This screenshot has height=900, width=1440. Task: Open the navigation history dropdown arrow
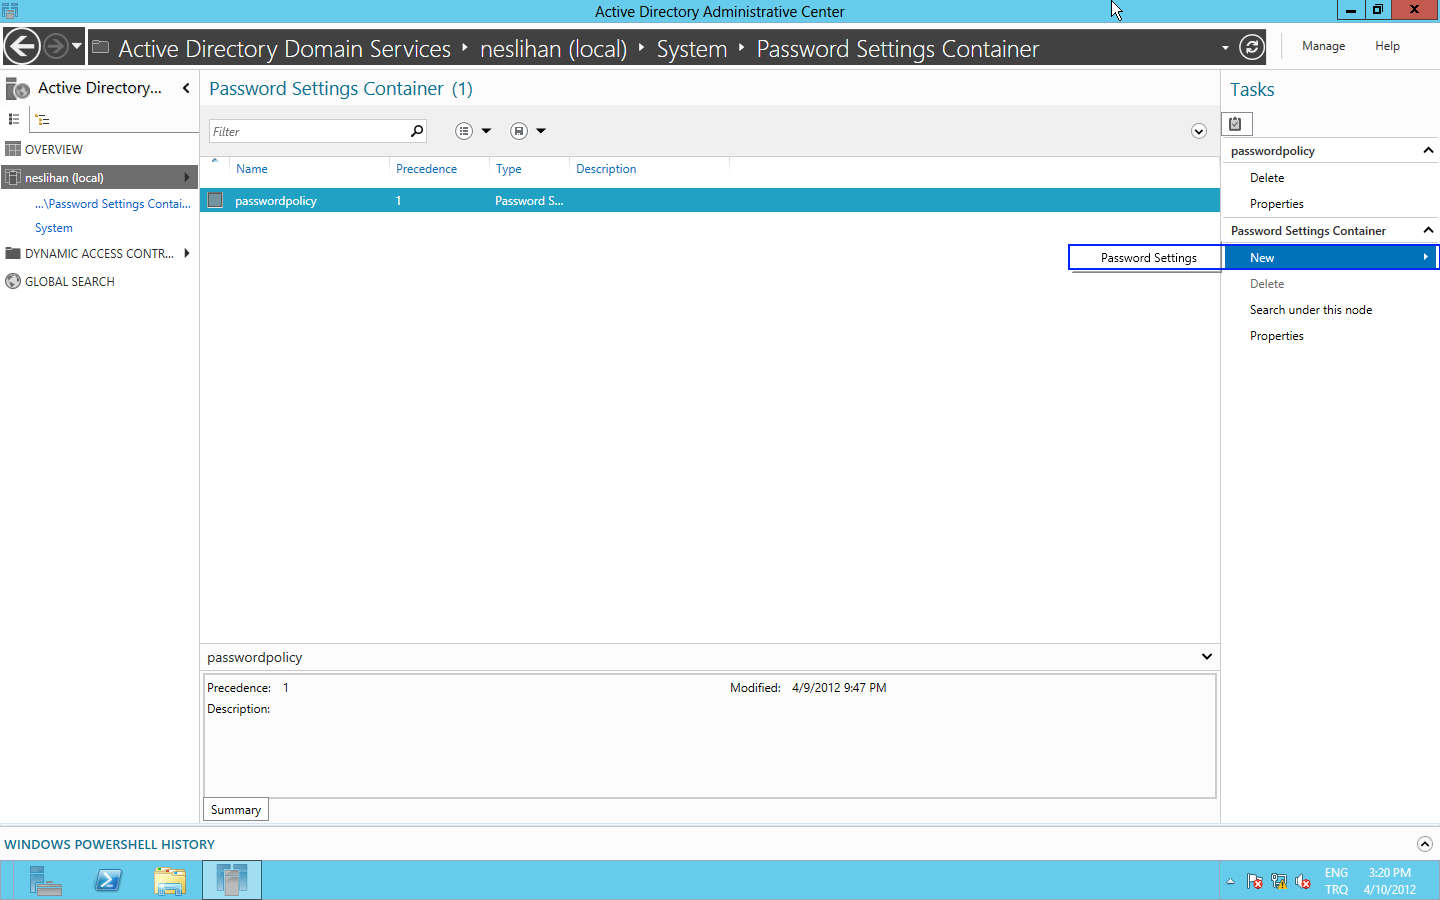[x=77, y=46]
